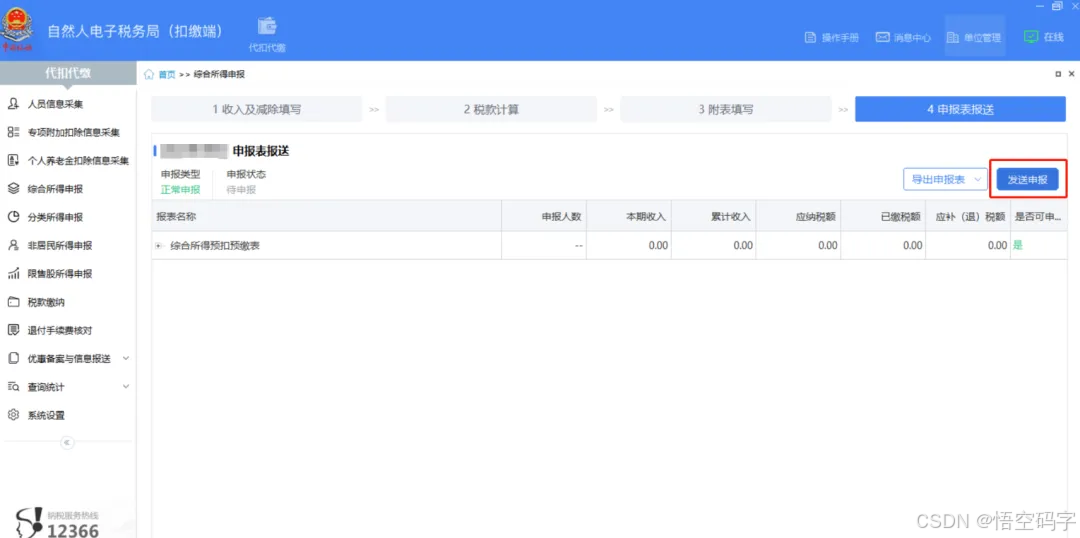Click the 个人养老金扣除信息采集 icon

pyautogui.click(x=12, y=161)
